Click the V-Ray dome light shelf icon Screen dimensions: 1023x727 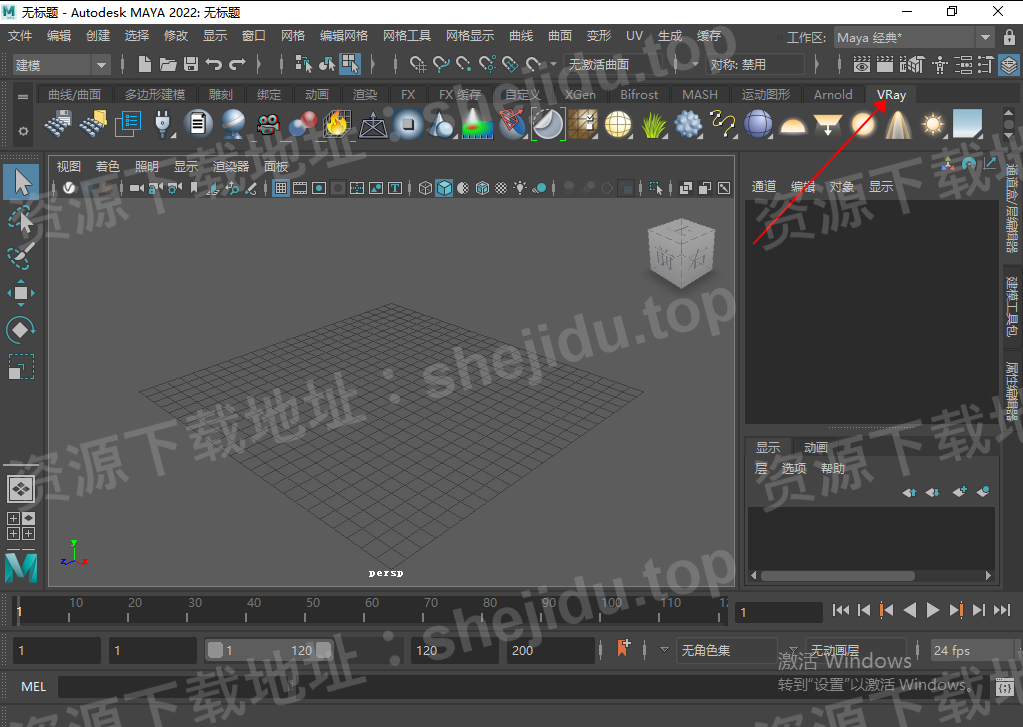point(793,124)
